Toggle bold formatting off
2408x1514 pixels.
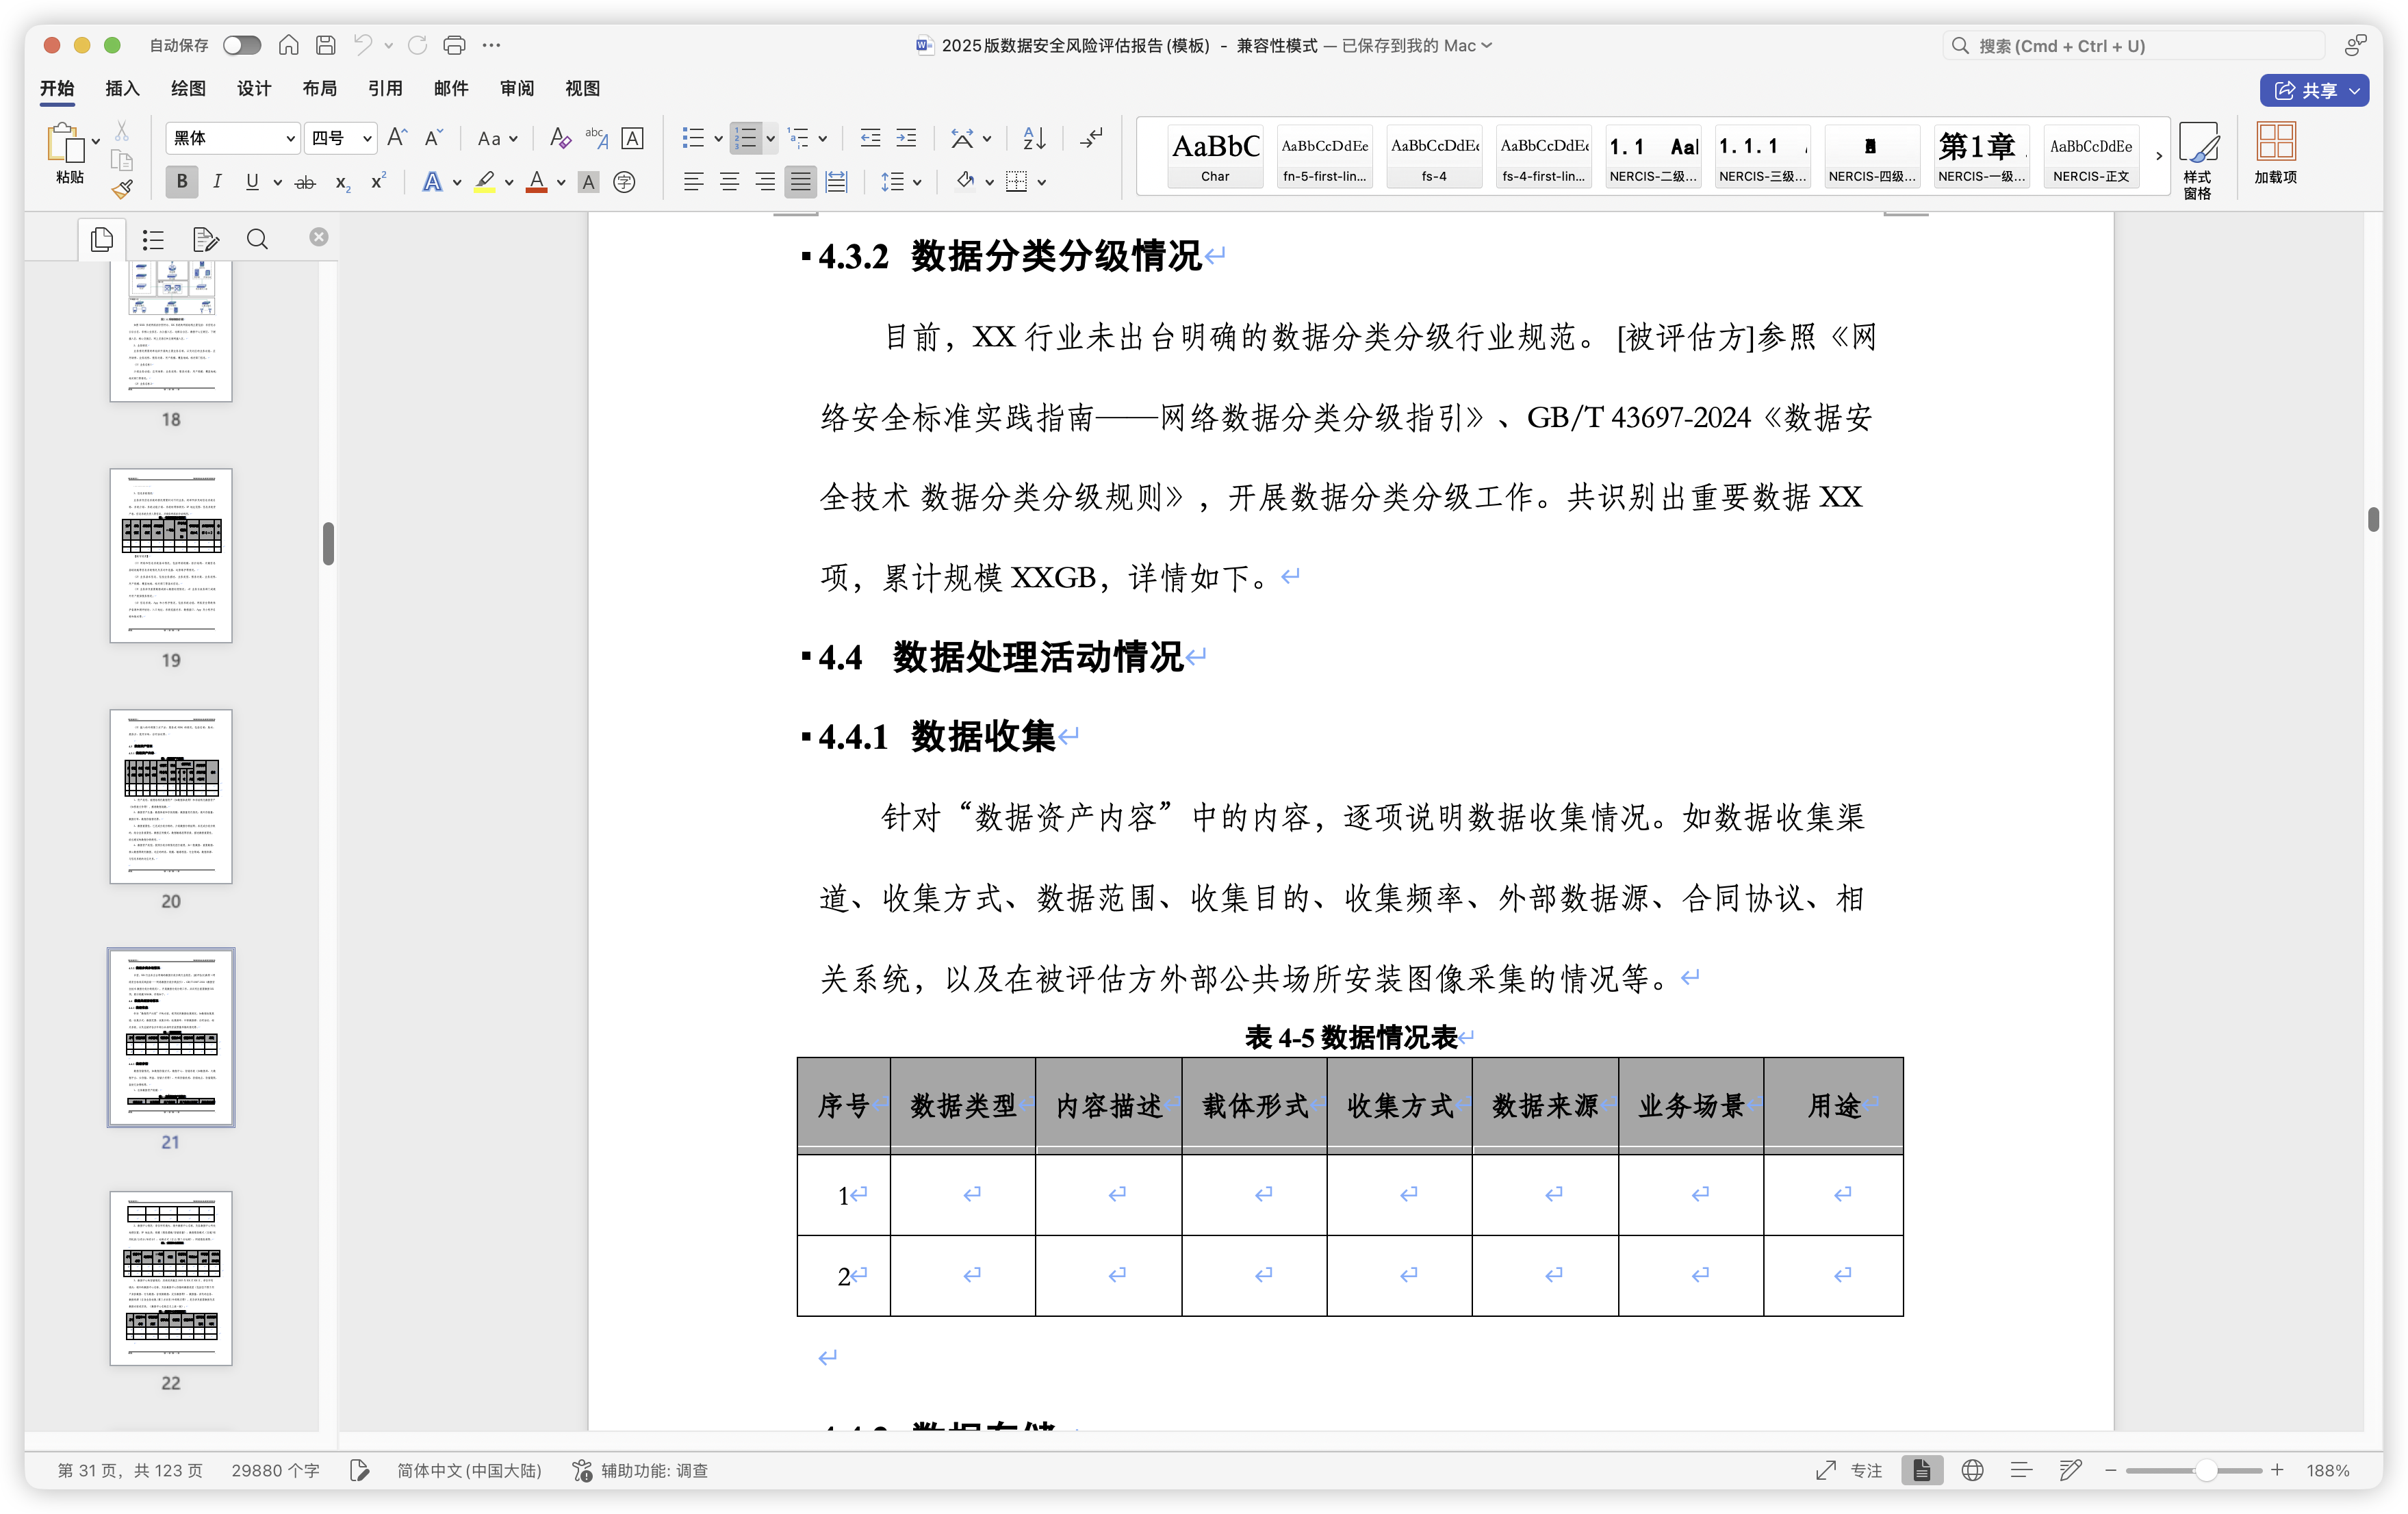point(181,182)
